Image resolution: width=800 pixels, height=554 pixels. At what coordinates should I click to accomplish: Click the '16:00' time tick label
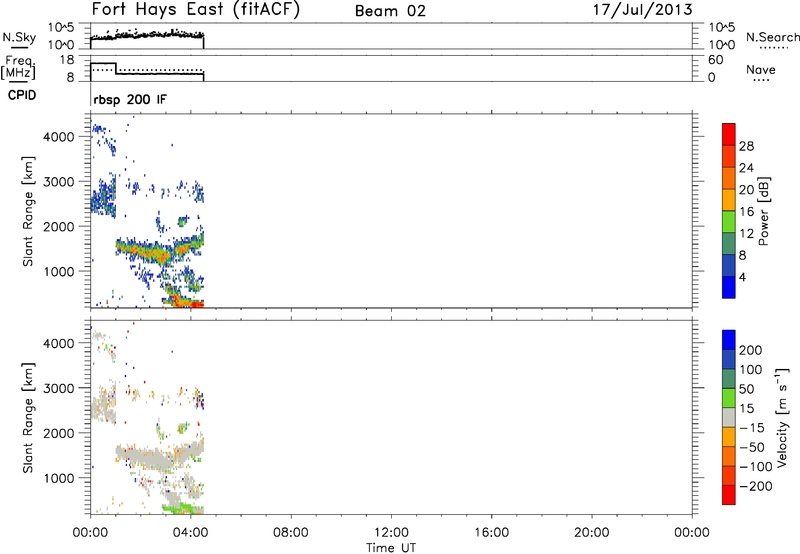coord(491,533)
